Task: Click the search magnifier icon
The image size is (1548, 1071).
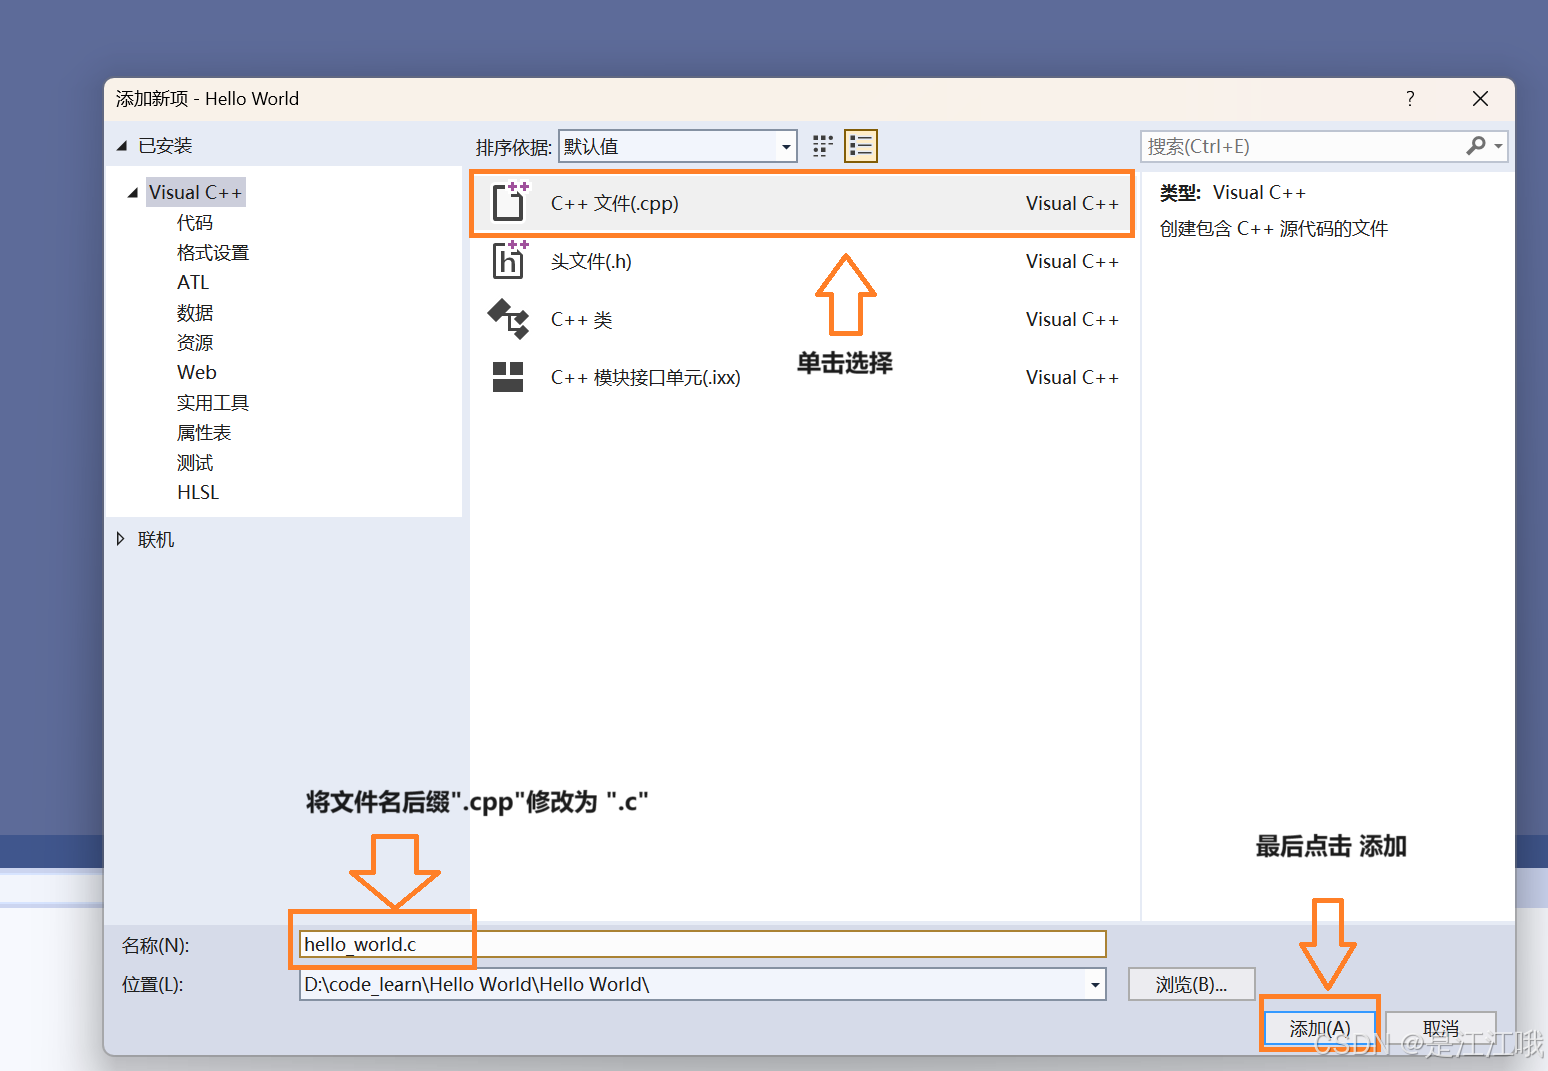Action: [1476, 146]
